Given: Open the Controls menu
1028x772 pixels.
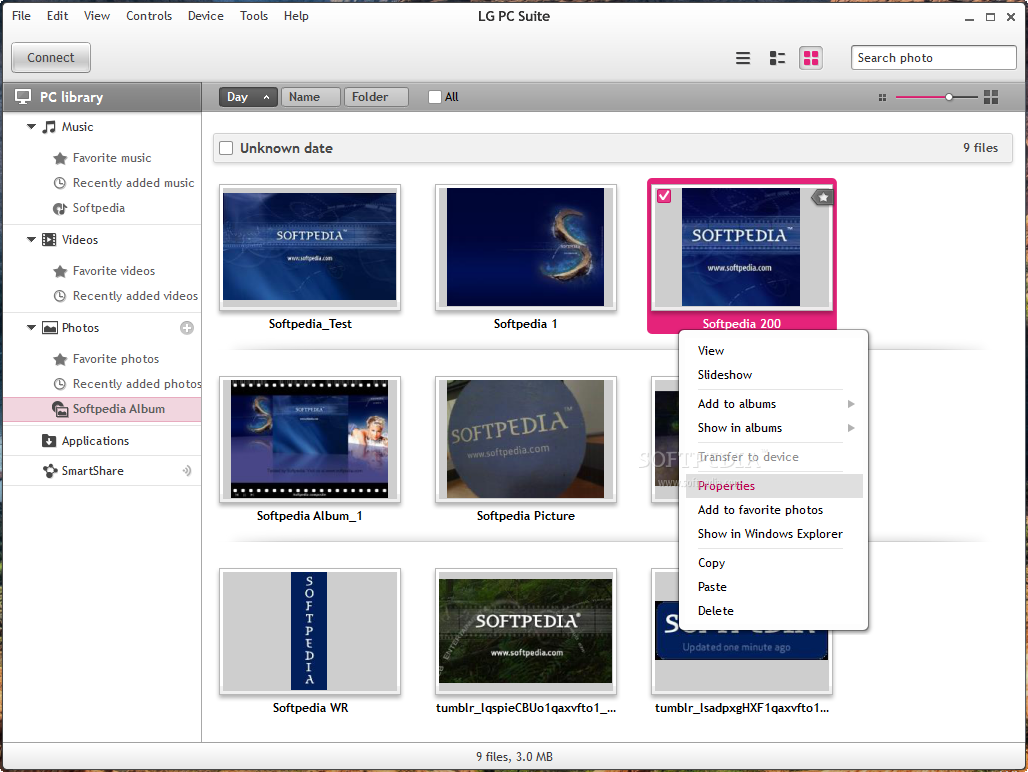Looking at the screenshot, I should pyautogui.click(x=149, y=16).
